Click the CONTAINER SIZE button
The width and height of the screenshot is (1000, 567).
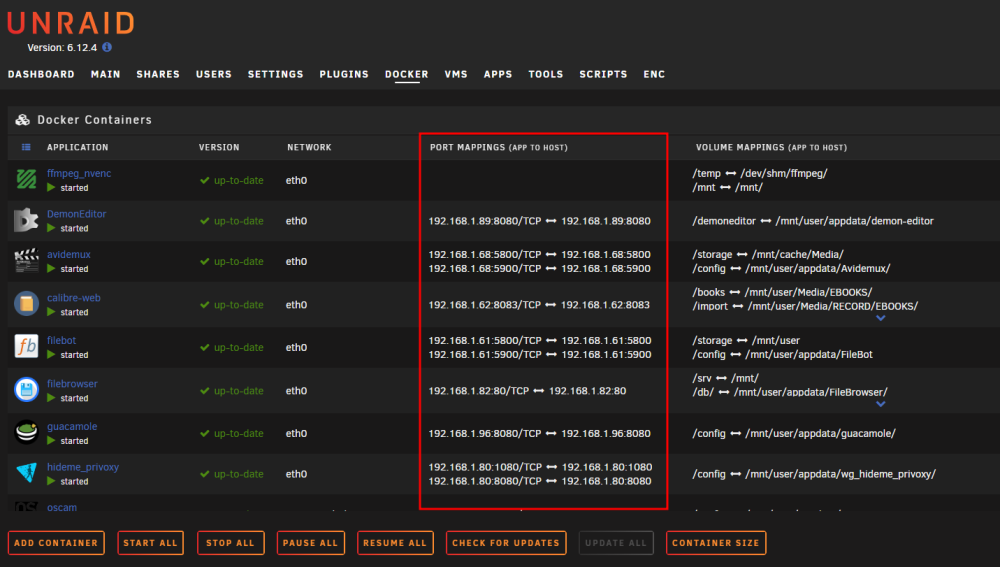click(x=716, y=543)
